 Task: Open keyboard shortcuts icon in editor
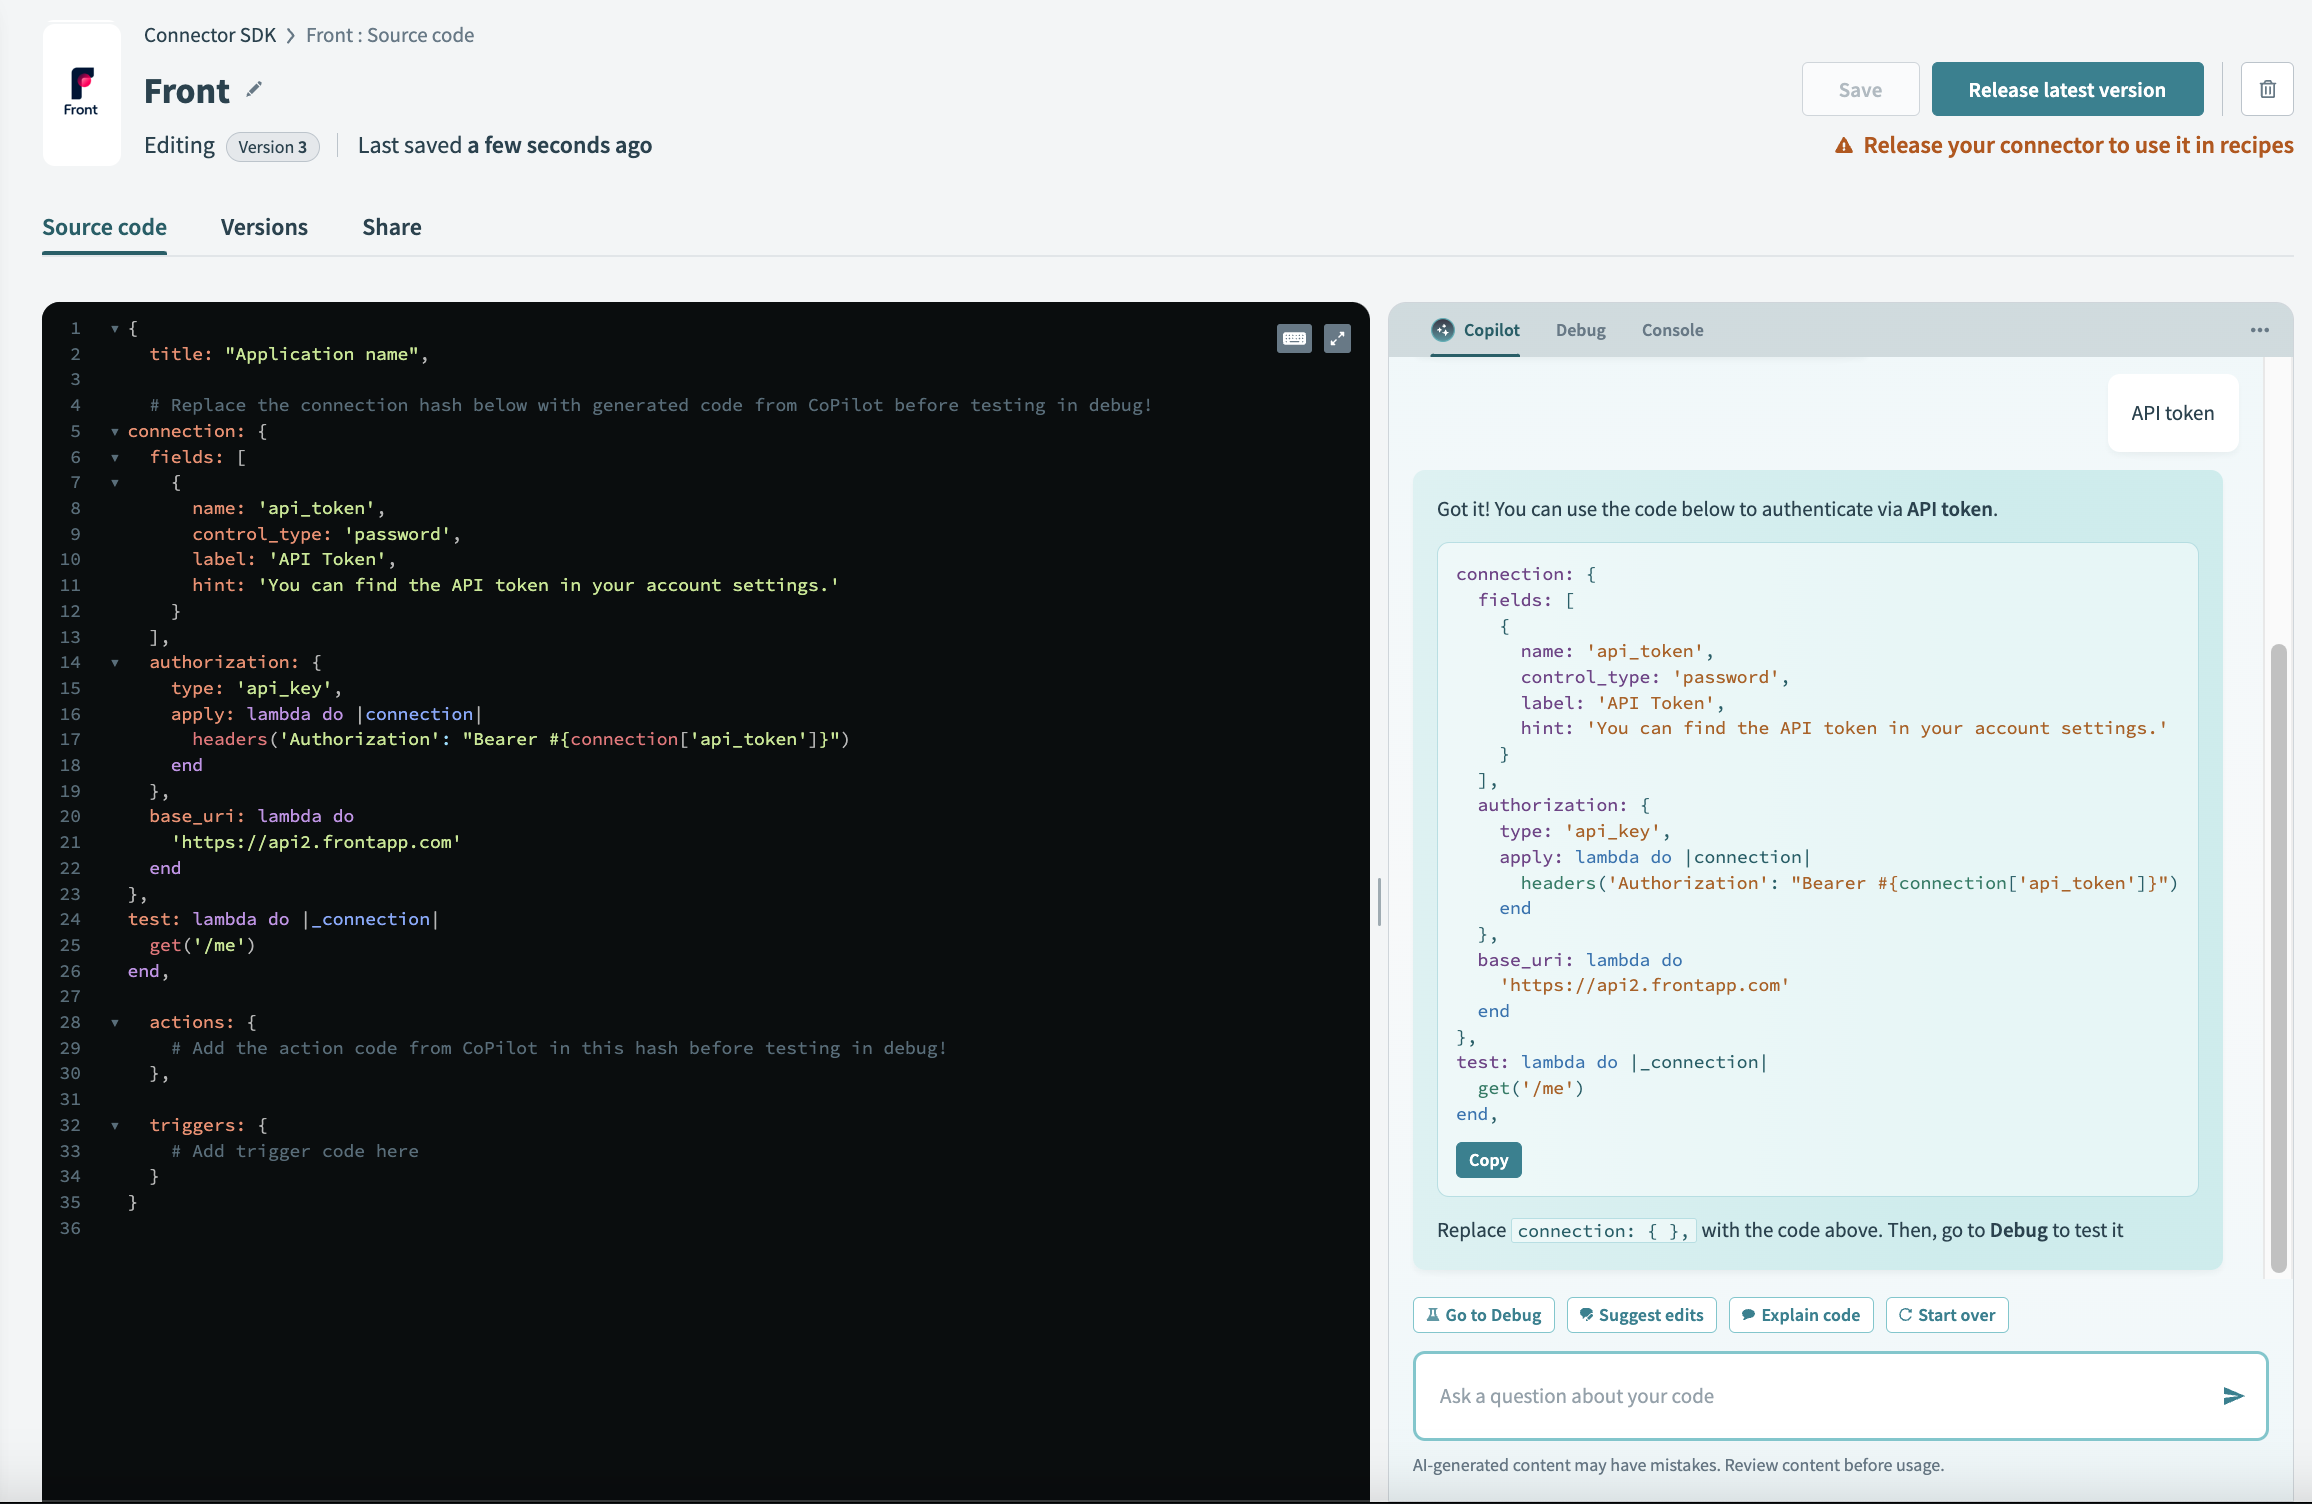pos(1294,339)
